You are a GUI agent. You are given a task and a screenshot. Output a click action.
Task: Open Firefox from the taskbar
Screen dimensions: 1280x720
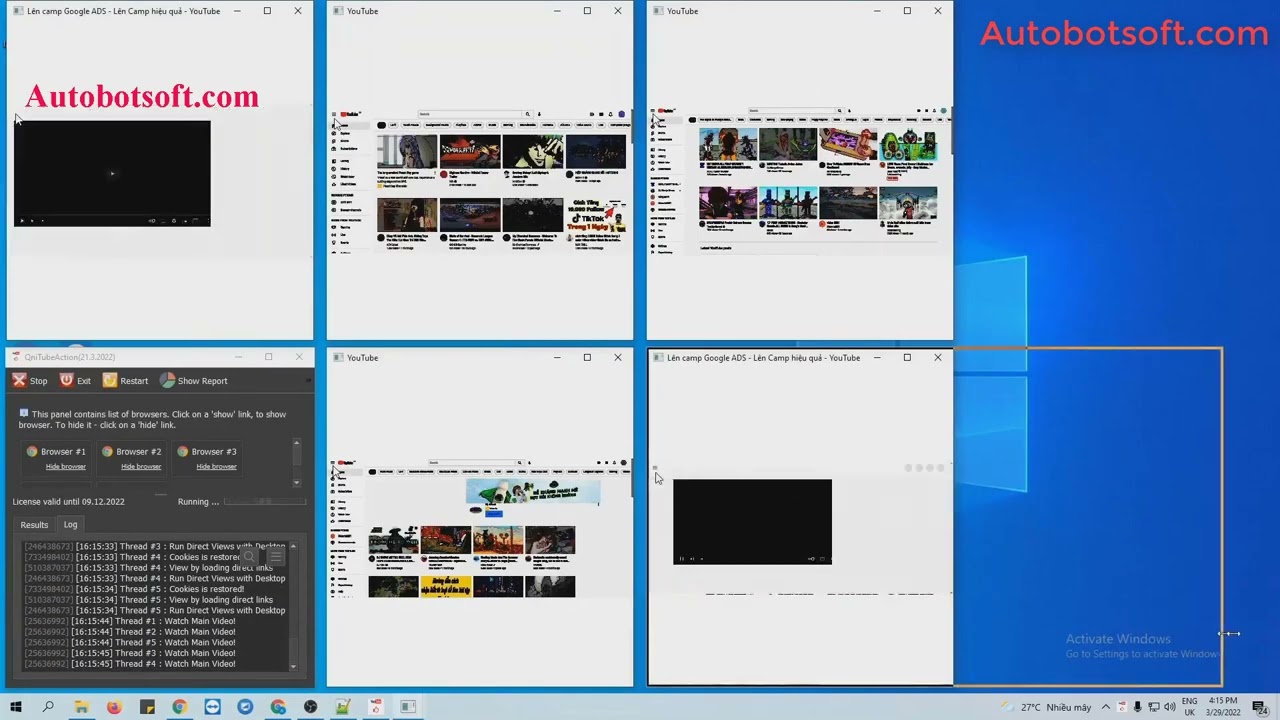[x=114, y=707]
